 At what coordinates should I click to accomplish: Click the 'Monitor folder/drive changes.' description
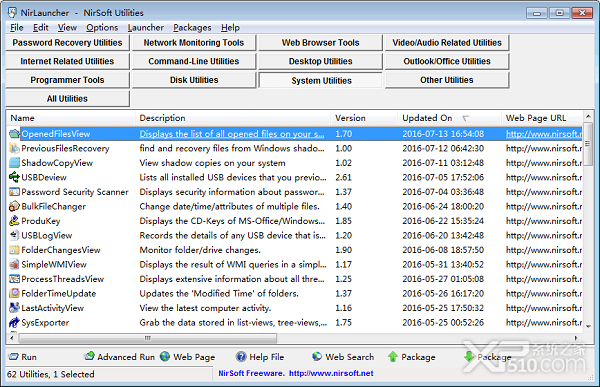[x=200, y=250]
